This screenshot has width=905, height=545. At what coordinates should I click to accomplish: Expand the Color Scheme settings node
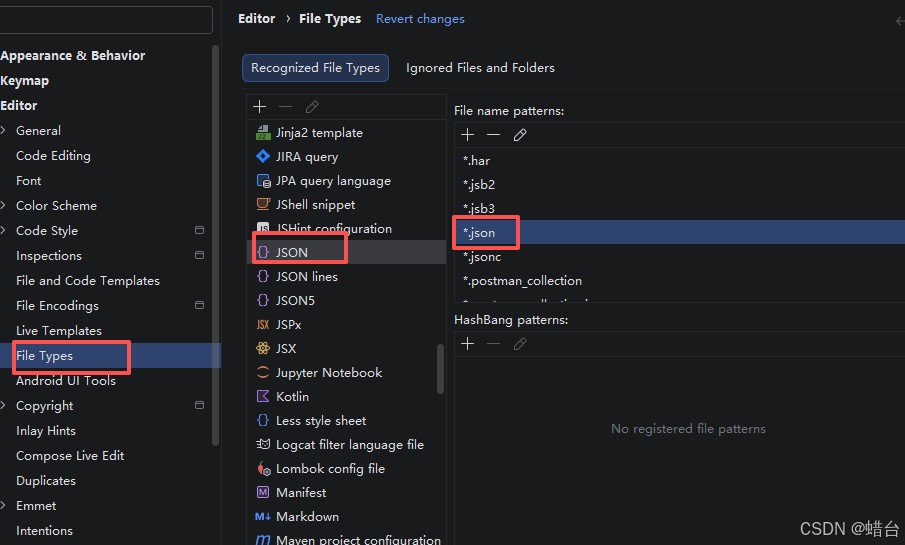(3, 206)
